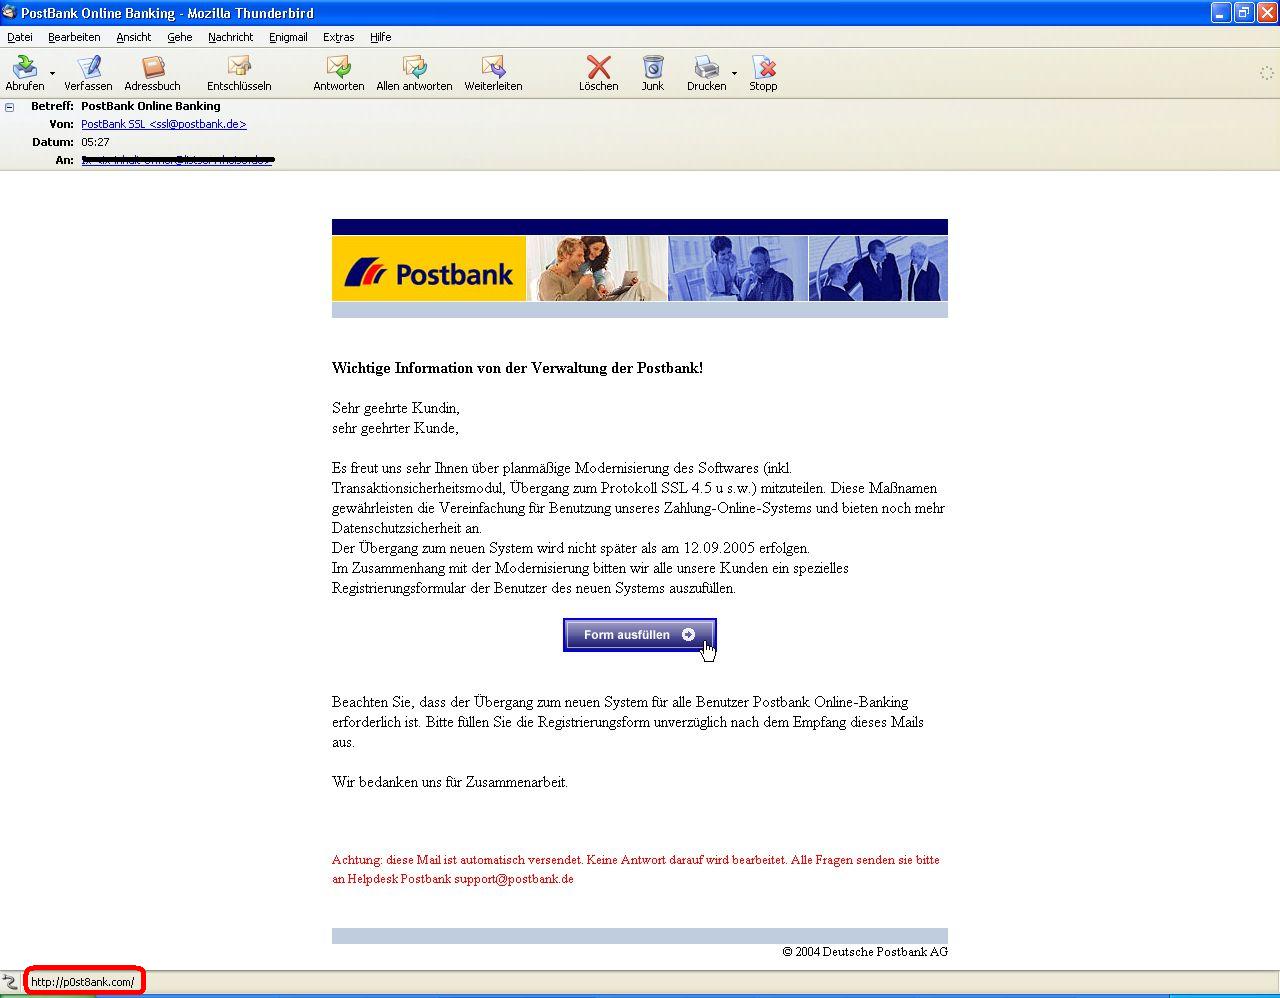Collapse the message header details

coord(9,106)
